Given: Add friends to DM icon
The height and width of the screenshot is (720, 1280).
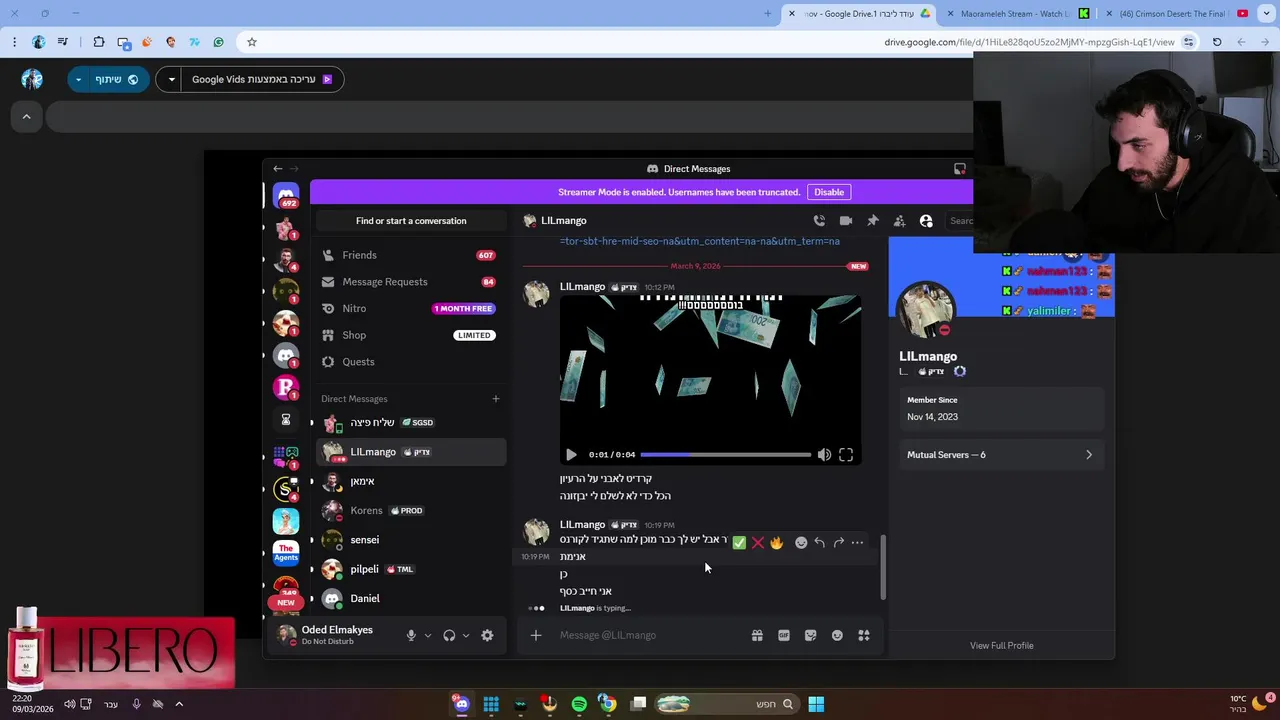Looking at the screenshot, I should pyautogui.click(x=899, y=221).
